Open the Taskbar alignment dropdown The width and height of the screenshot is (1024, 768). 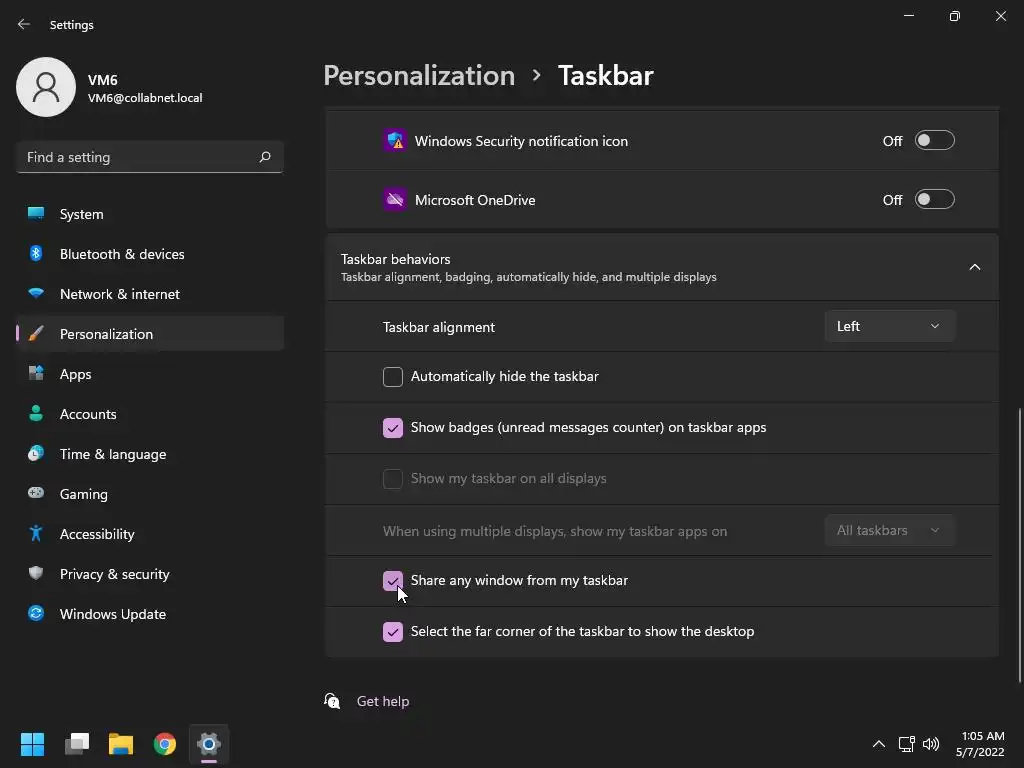(x=889, y=327)
